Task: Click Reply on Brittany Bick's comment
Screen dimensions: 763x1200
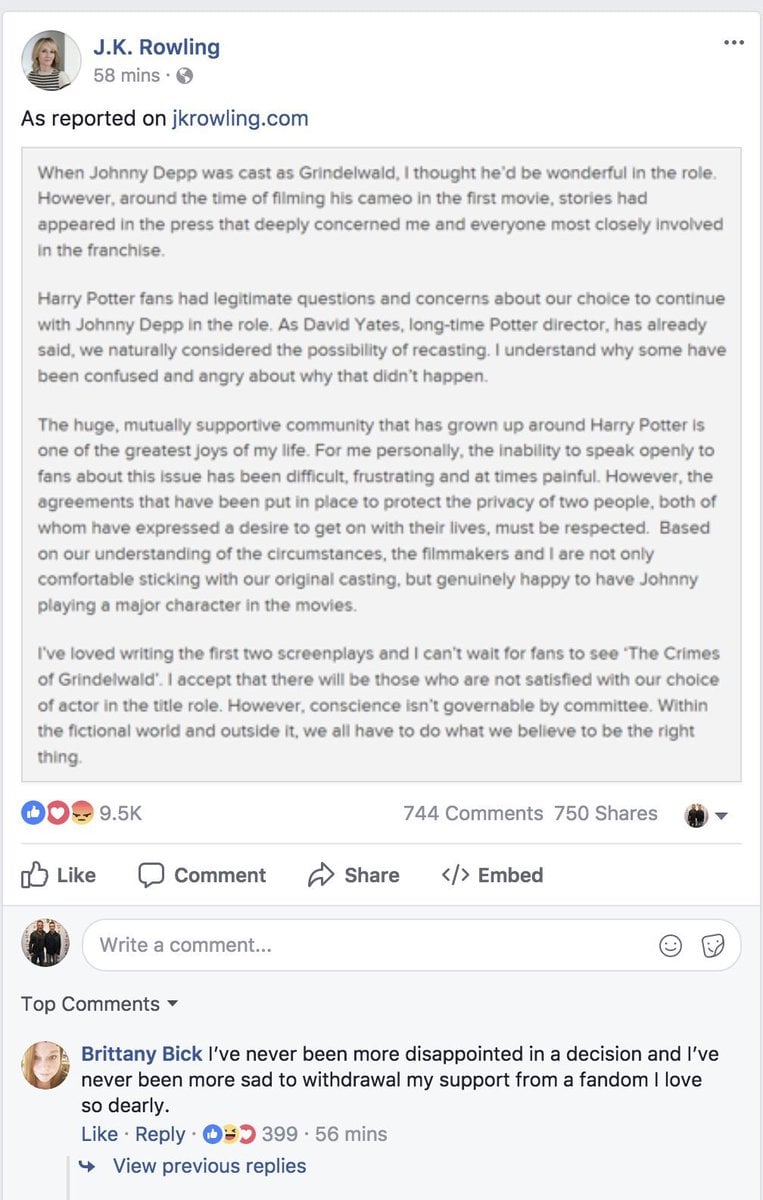Action: point(160,1134)
